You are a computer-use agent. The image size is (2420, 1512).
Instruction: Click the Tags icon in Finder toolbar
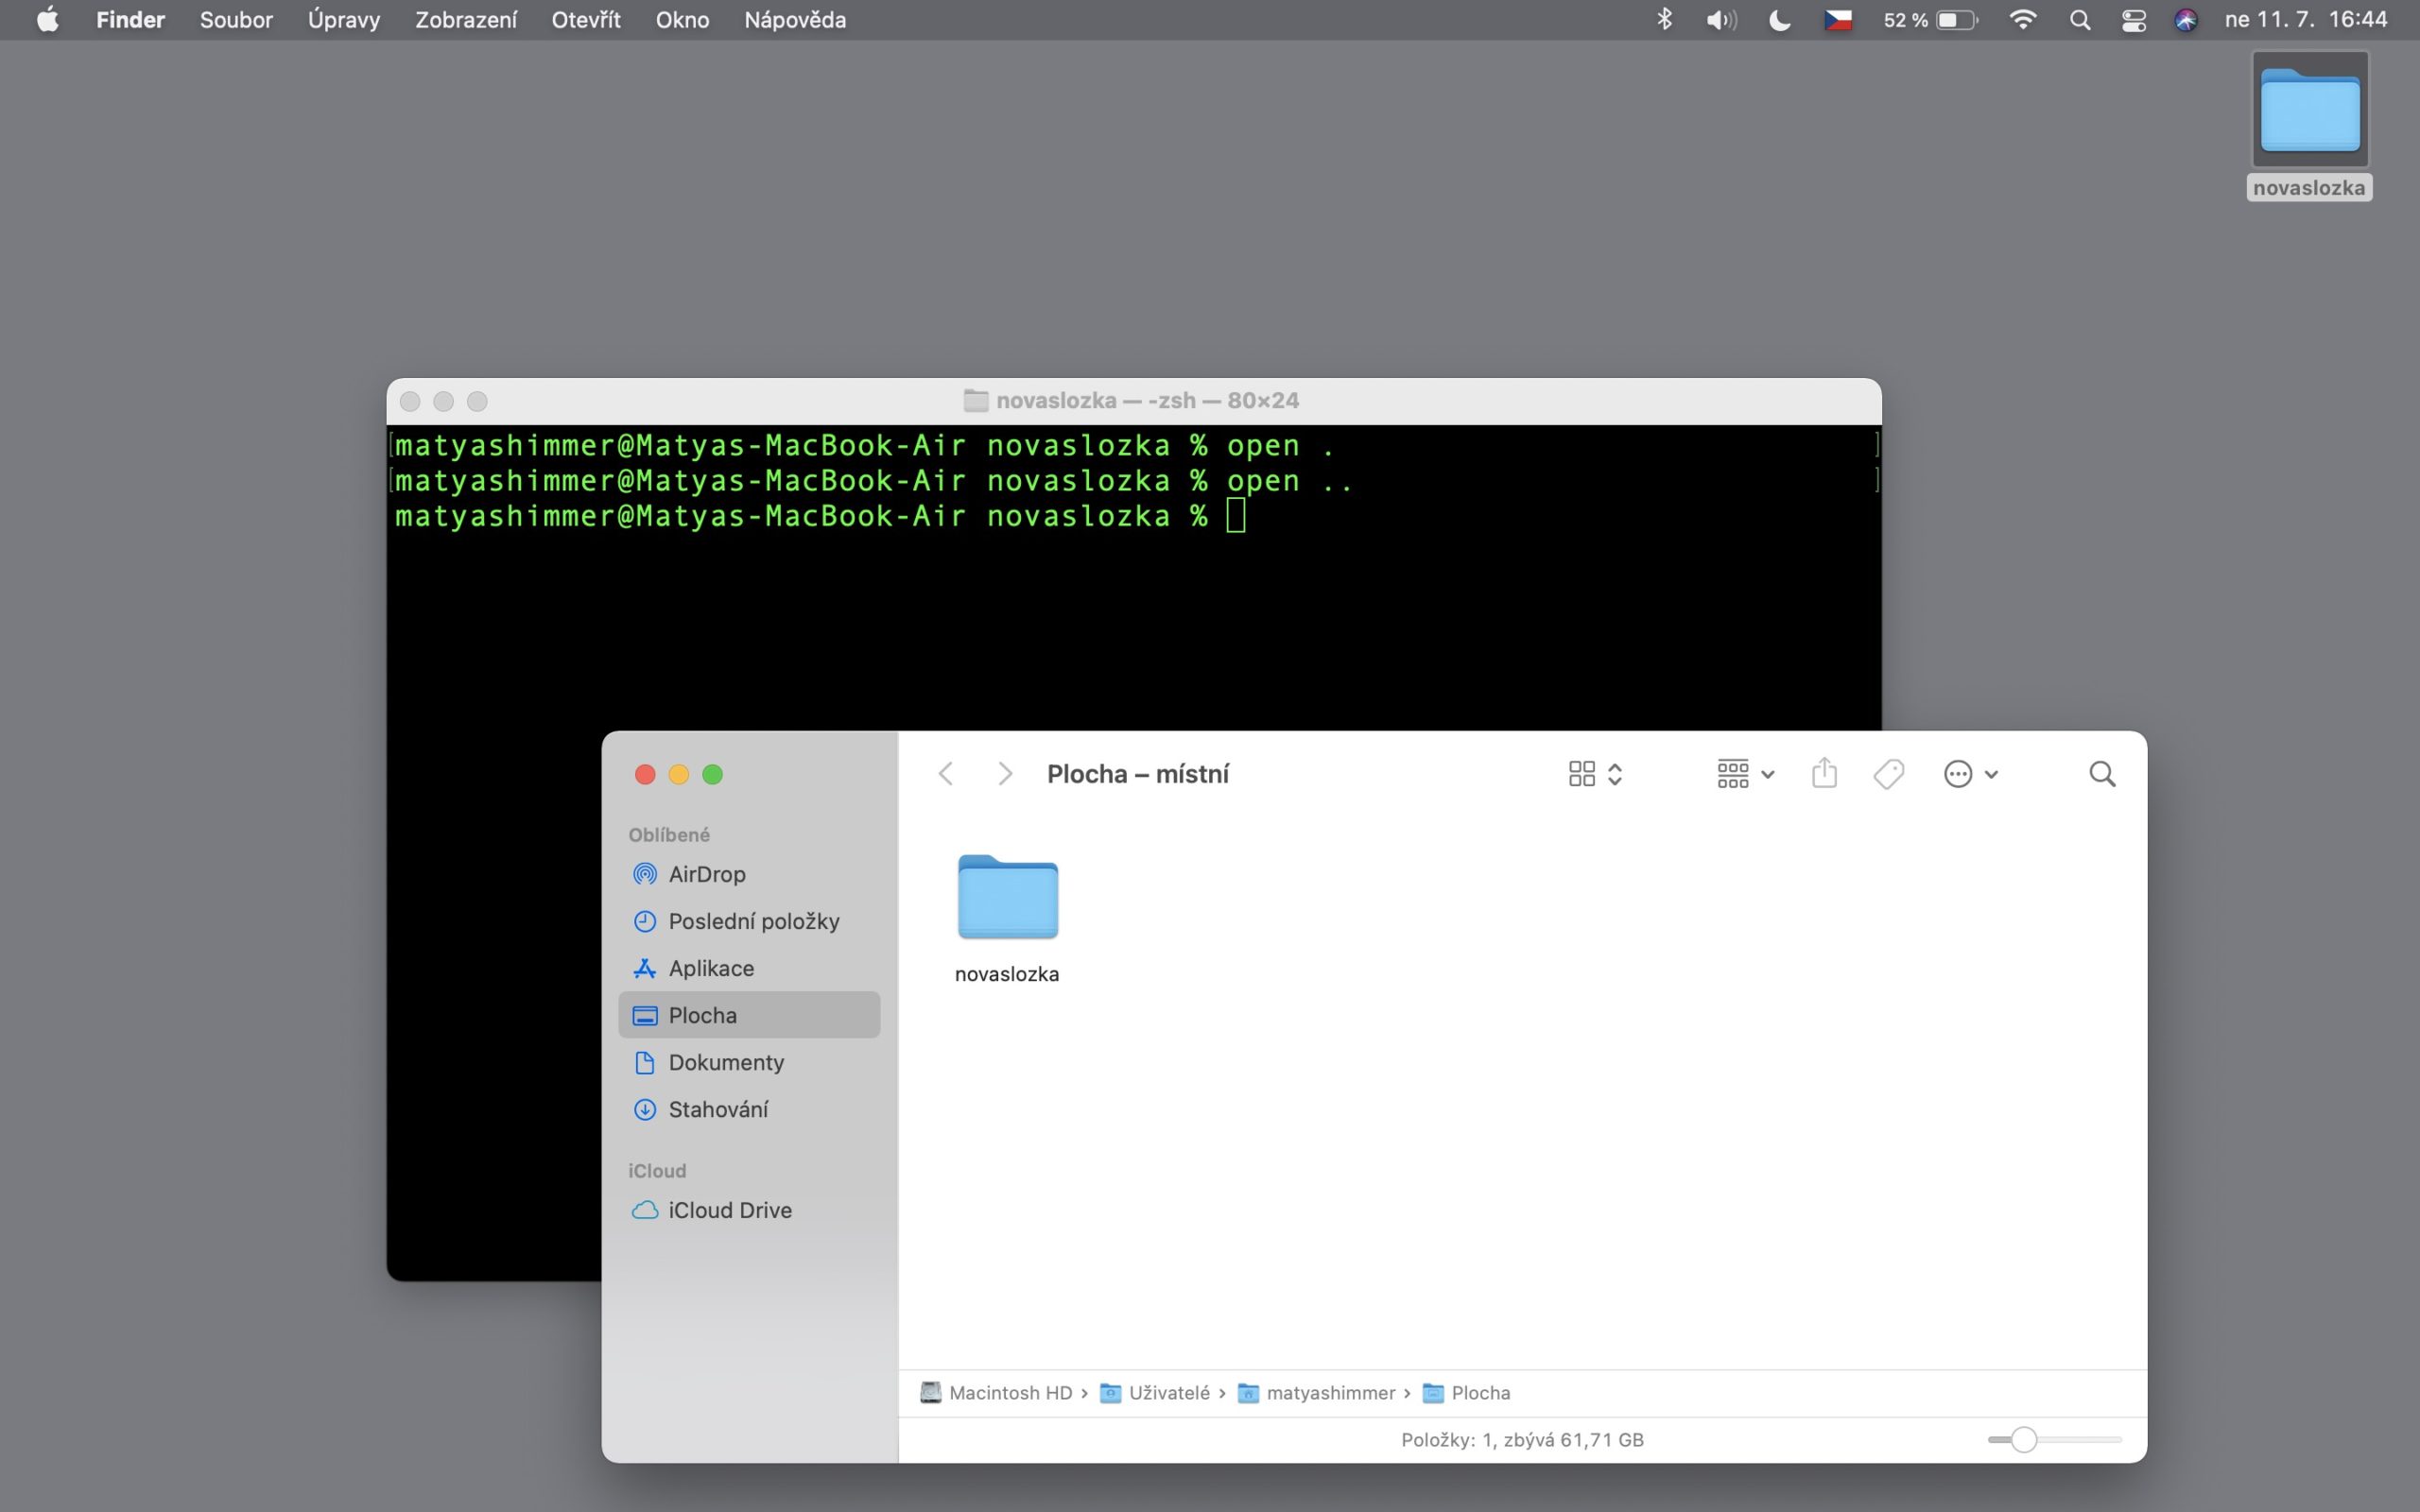click(1888, 774)
